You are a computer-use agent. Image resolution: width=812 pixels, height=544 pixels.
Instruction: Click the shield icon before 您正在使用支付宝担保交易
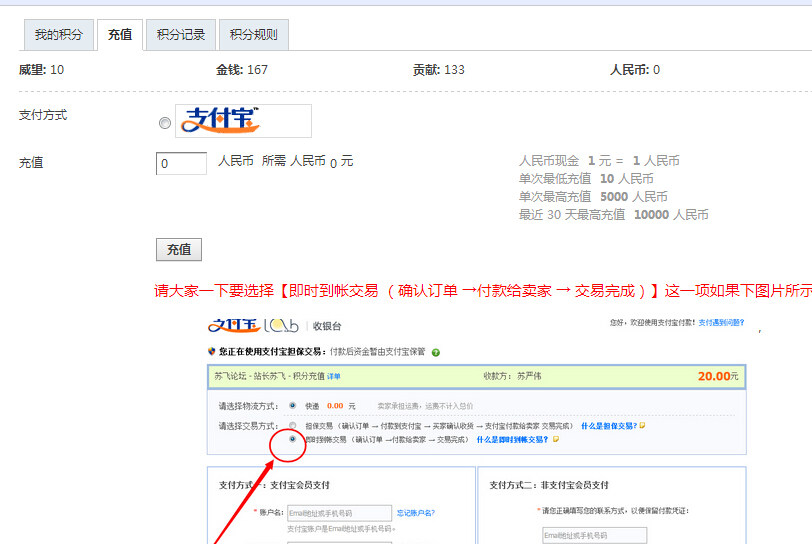pyautogui.click(x=210, y=352)
